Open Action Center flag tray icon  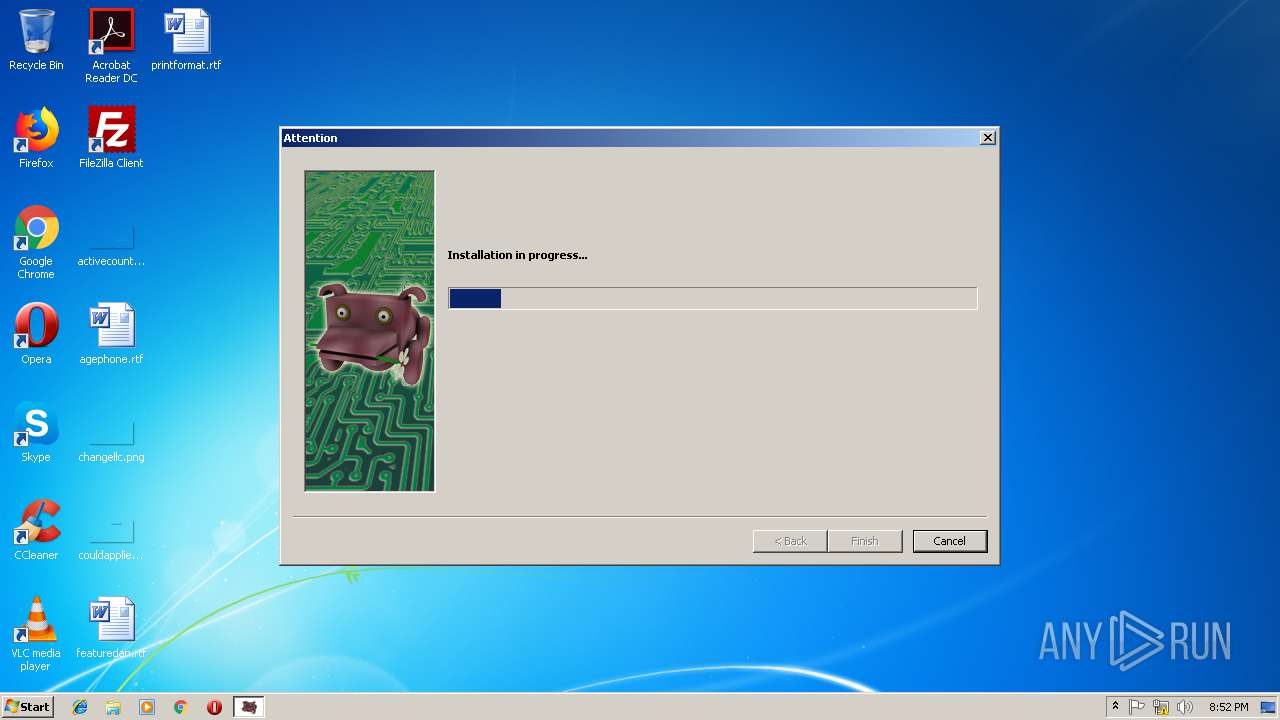pos(1137,707)
